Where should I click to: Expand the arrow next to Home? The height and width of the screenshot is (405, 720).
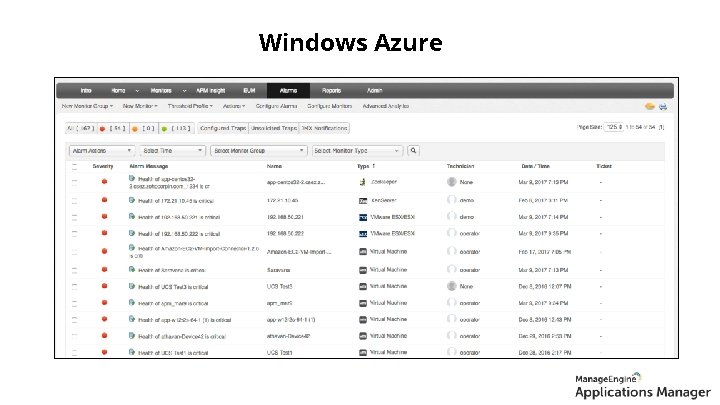click(x=137, y=91)
